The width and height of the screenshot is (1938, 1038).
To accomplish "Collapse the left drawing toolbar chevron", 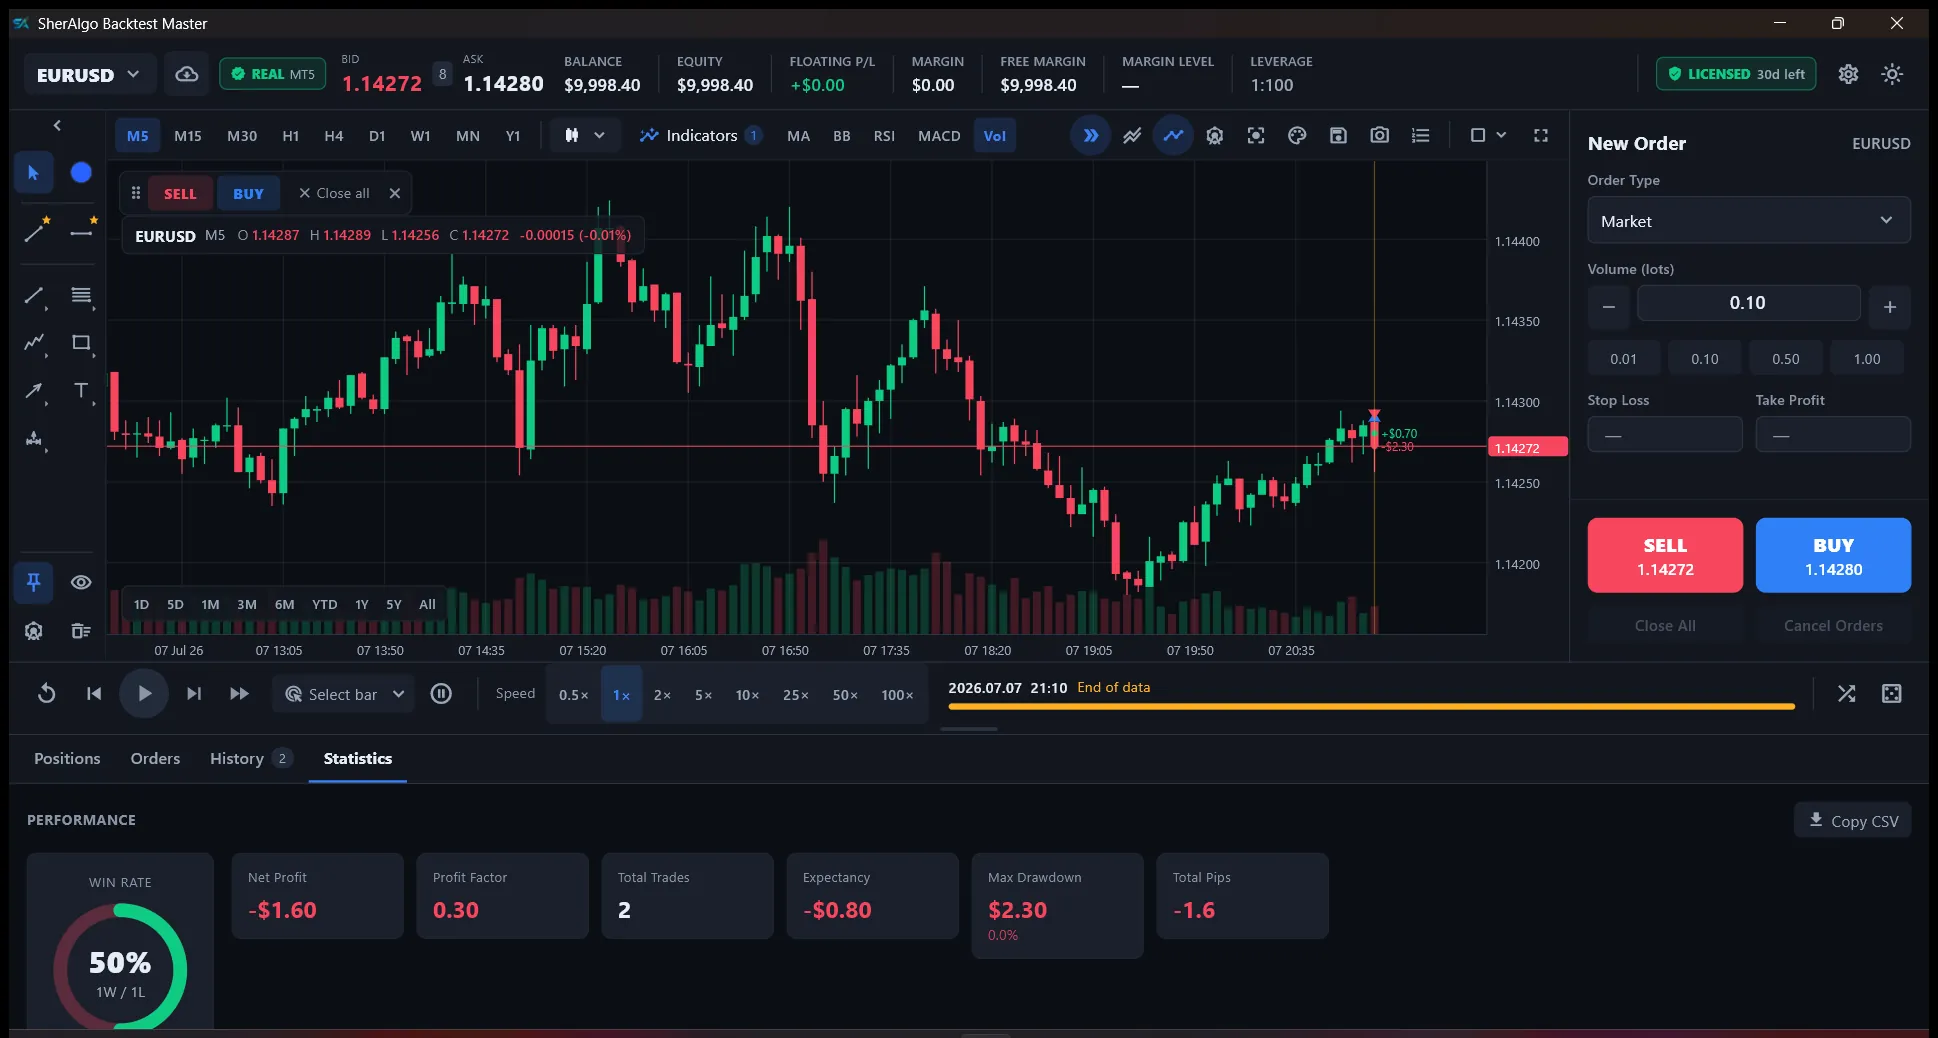I will pos(57,125).
